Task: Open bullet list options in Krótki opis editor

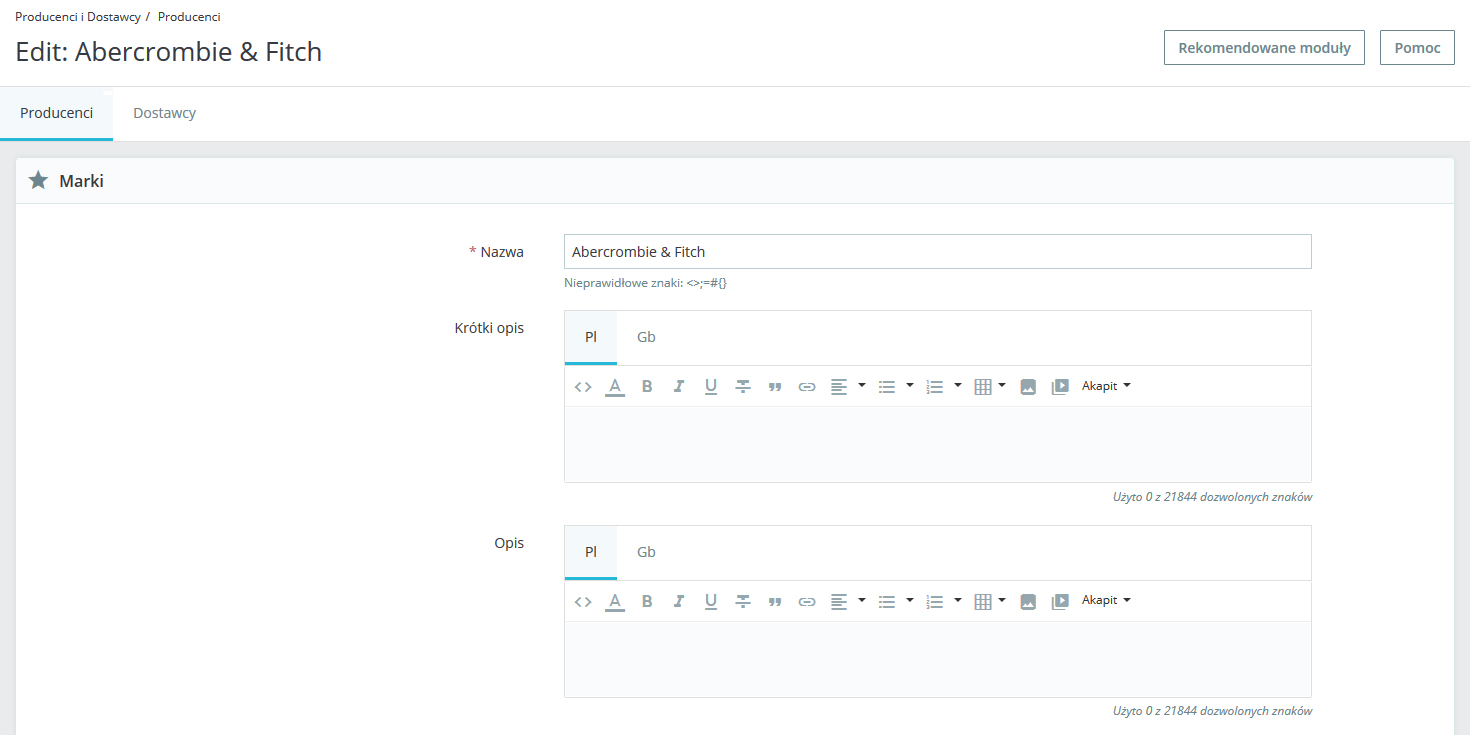Action: click(x=910, y=386)
